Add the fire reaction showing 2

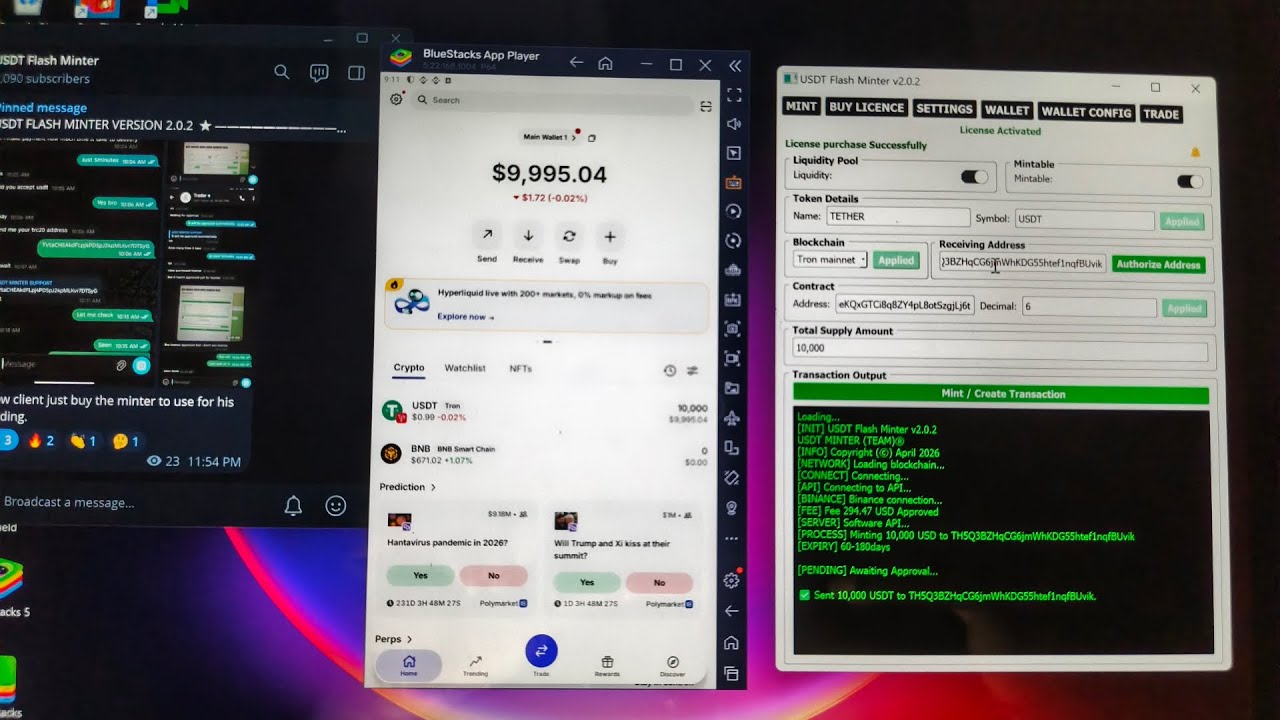tap(42, 440)
